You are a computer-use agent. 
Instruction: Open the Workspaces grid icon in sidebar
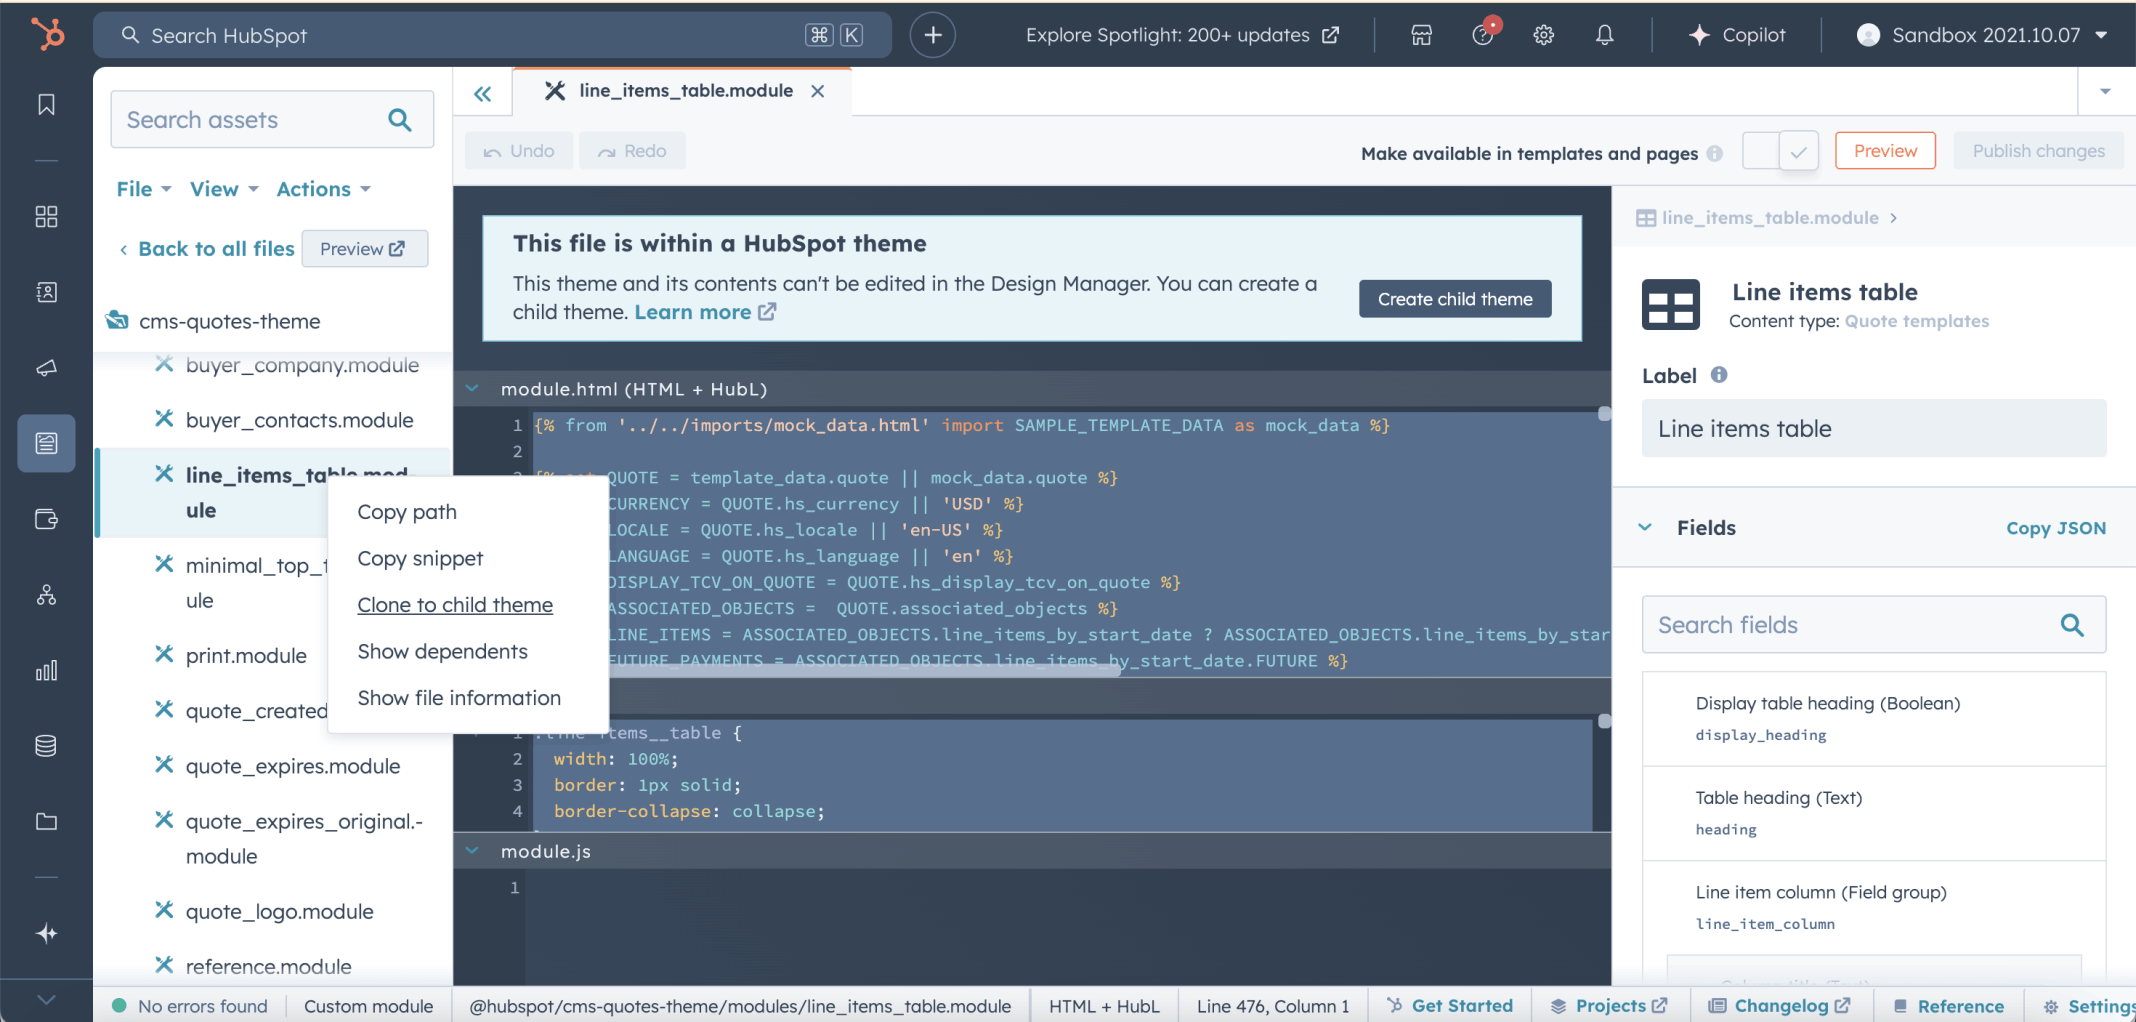[46, 217]
